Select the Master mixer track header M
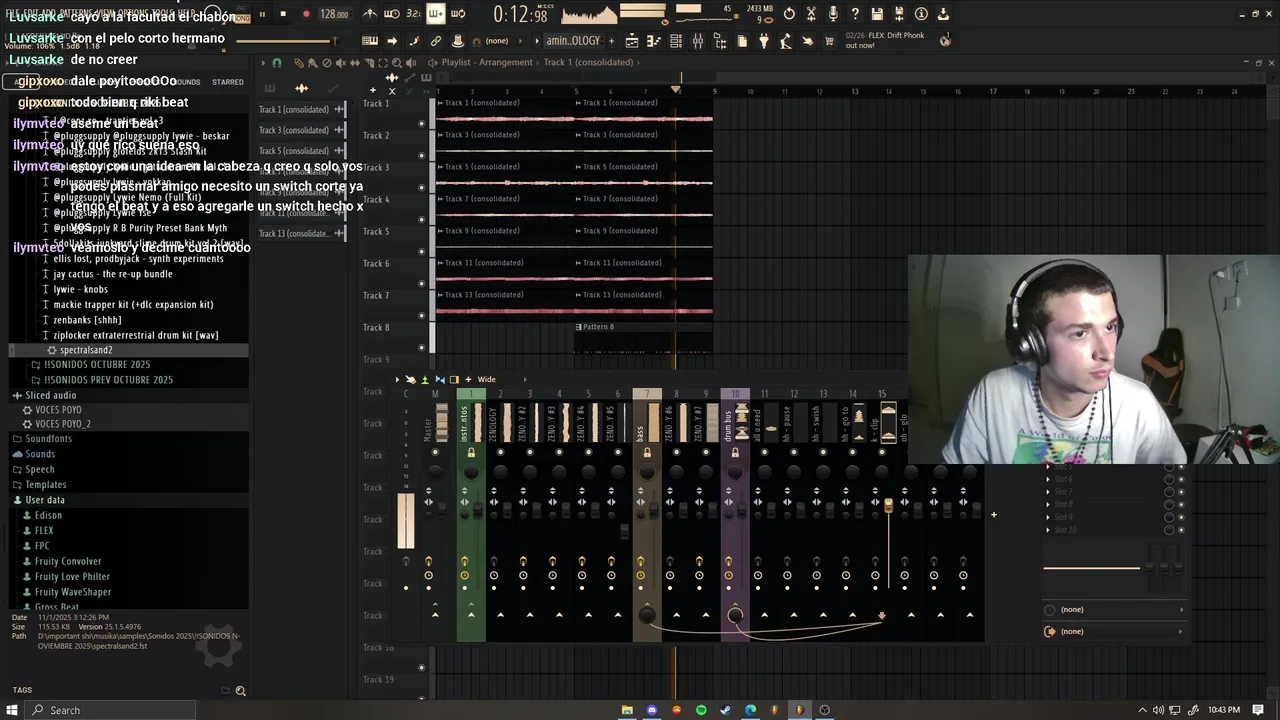Viewport: 1280px width, 720px height. click(x=435, y=394)
